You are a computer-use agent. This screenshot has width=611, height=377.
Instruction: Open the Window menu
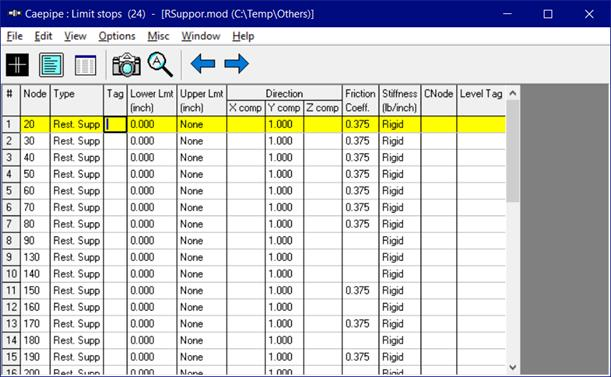point(201,36)
